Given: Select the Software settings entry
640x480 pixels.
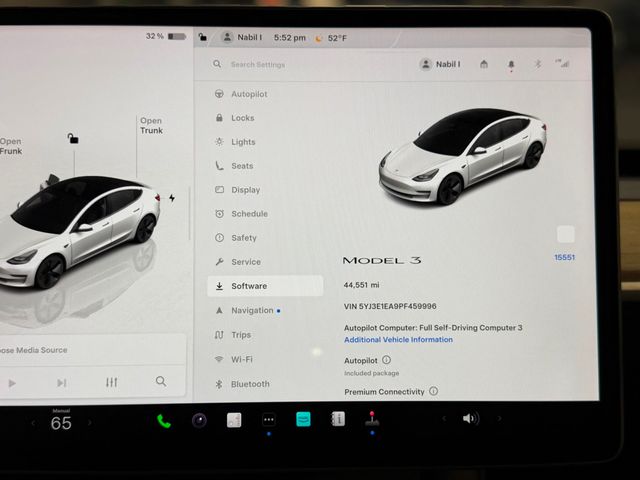Looking at the screenshot, I should (x=265, y=286).
